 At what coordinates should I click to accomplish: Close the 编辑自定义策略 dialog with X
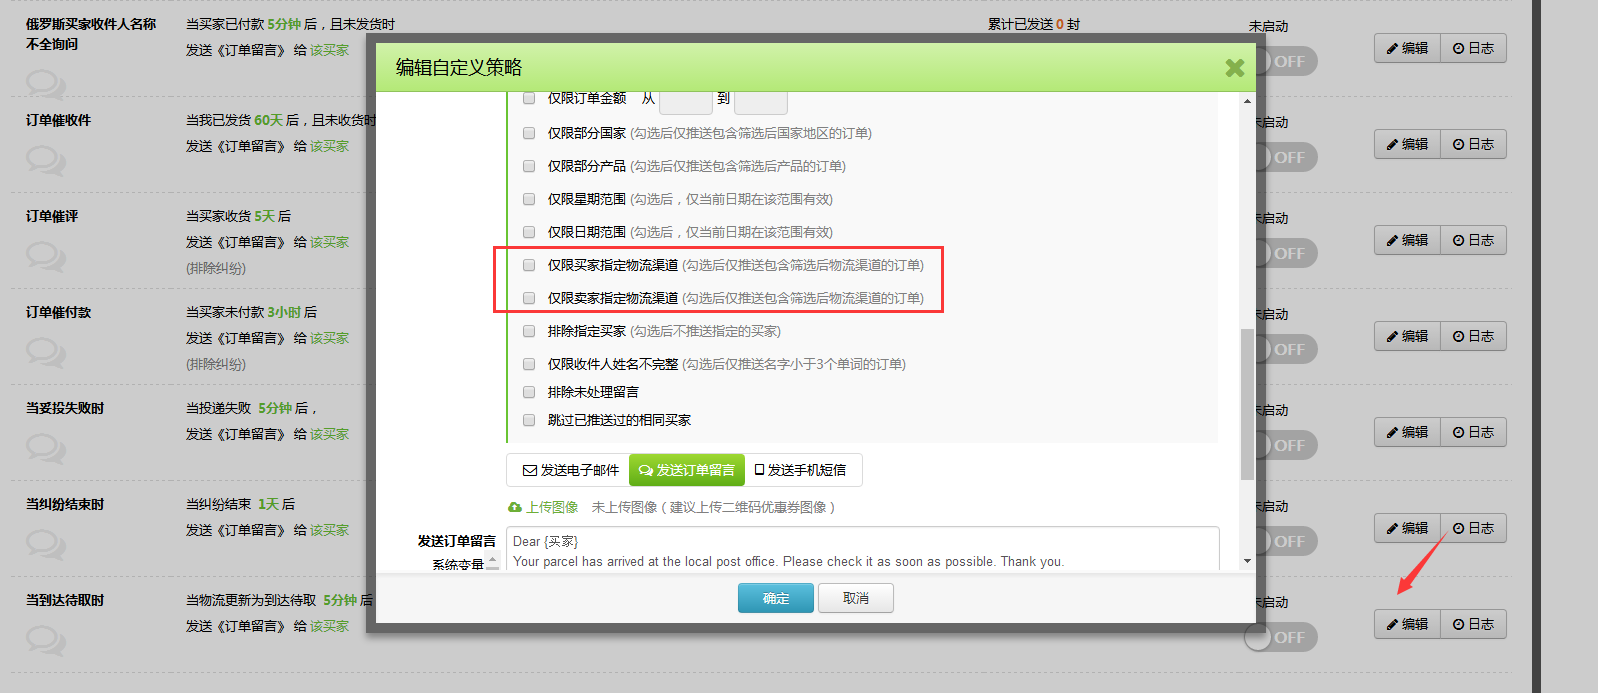click(1234, 68)
